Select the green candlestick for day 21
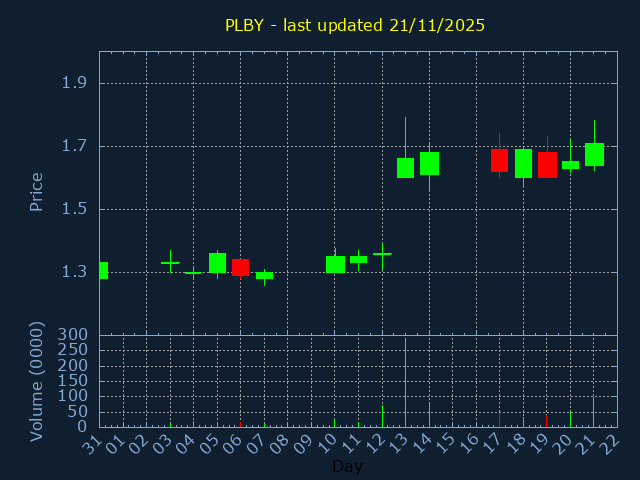640x480 pixels. (x=594, y=154)
